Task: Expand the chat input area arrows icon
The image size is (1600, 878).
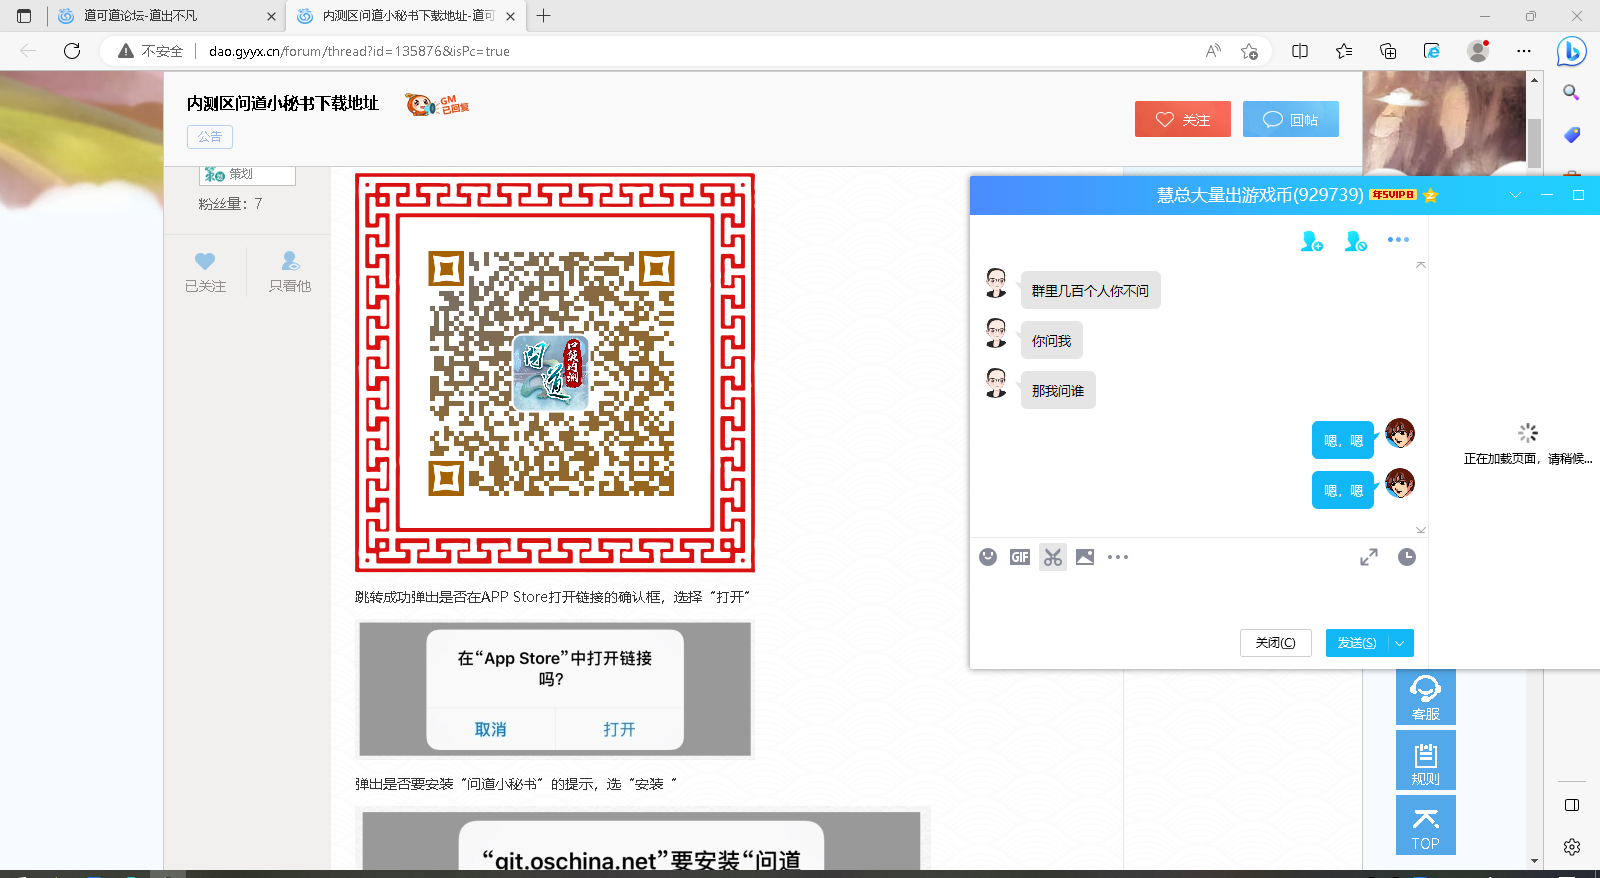Action: 1369,557
